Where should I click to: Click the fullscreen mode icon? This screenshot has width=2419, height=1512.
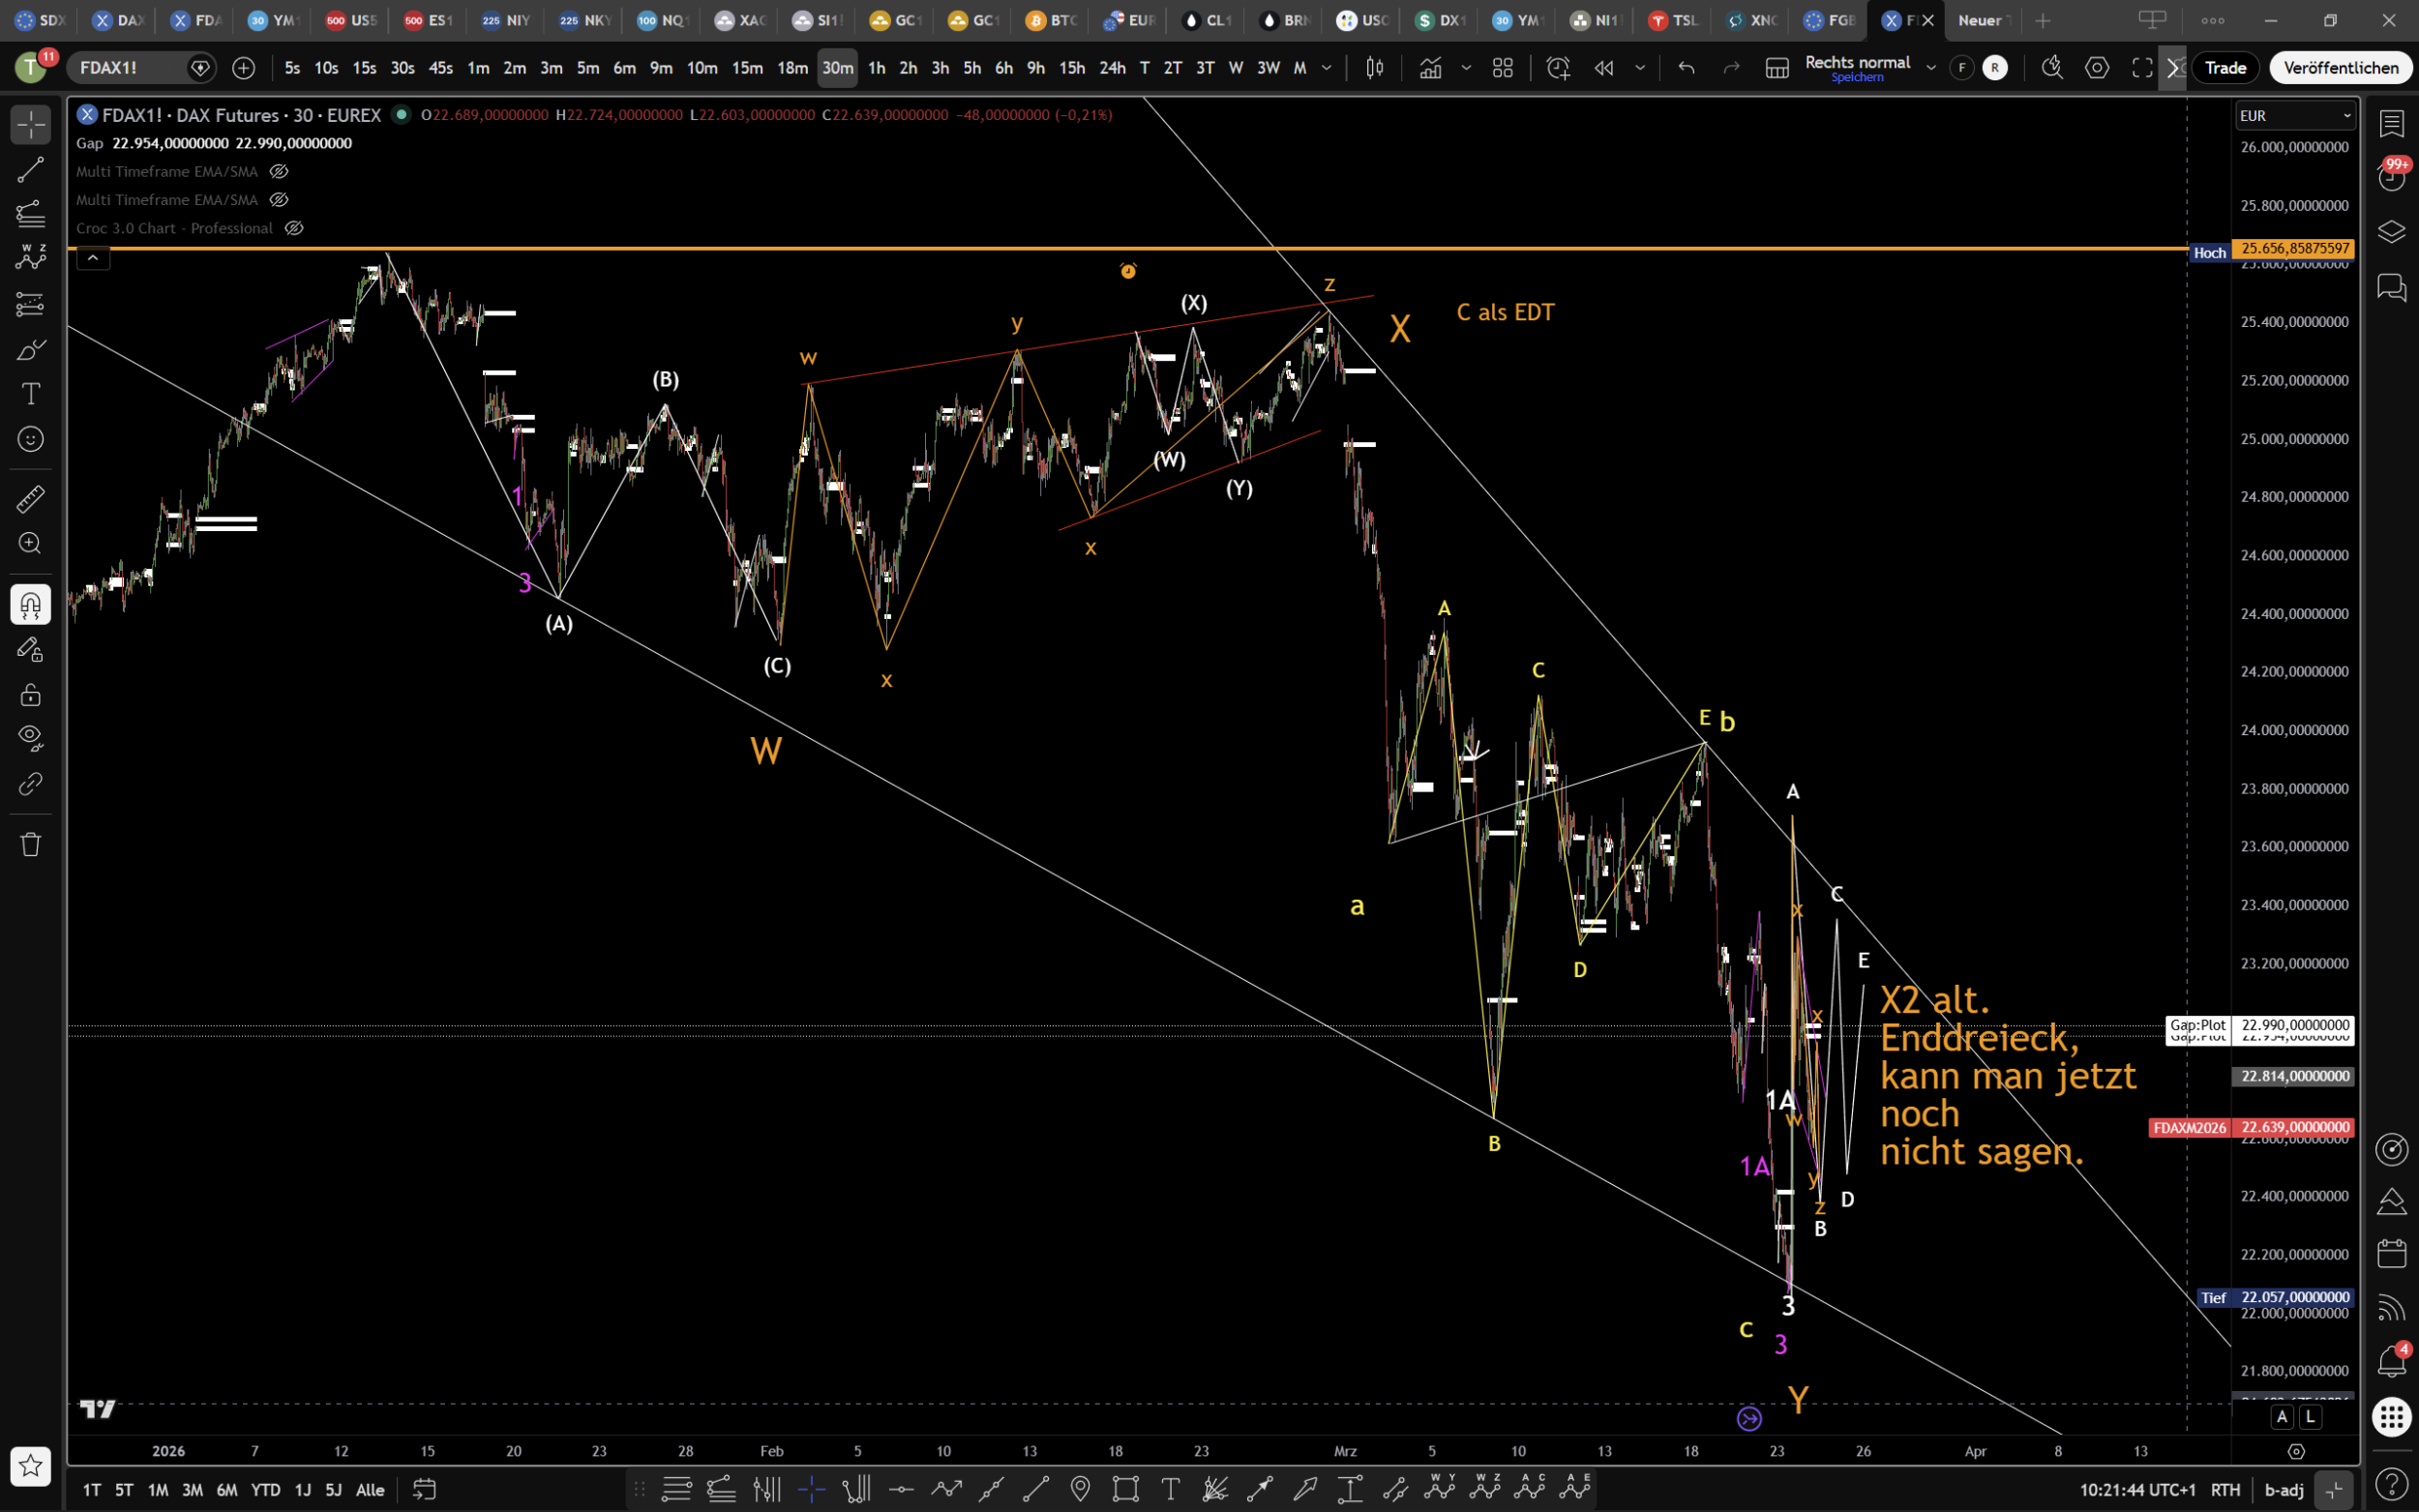tap(2141, 68)
